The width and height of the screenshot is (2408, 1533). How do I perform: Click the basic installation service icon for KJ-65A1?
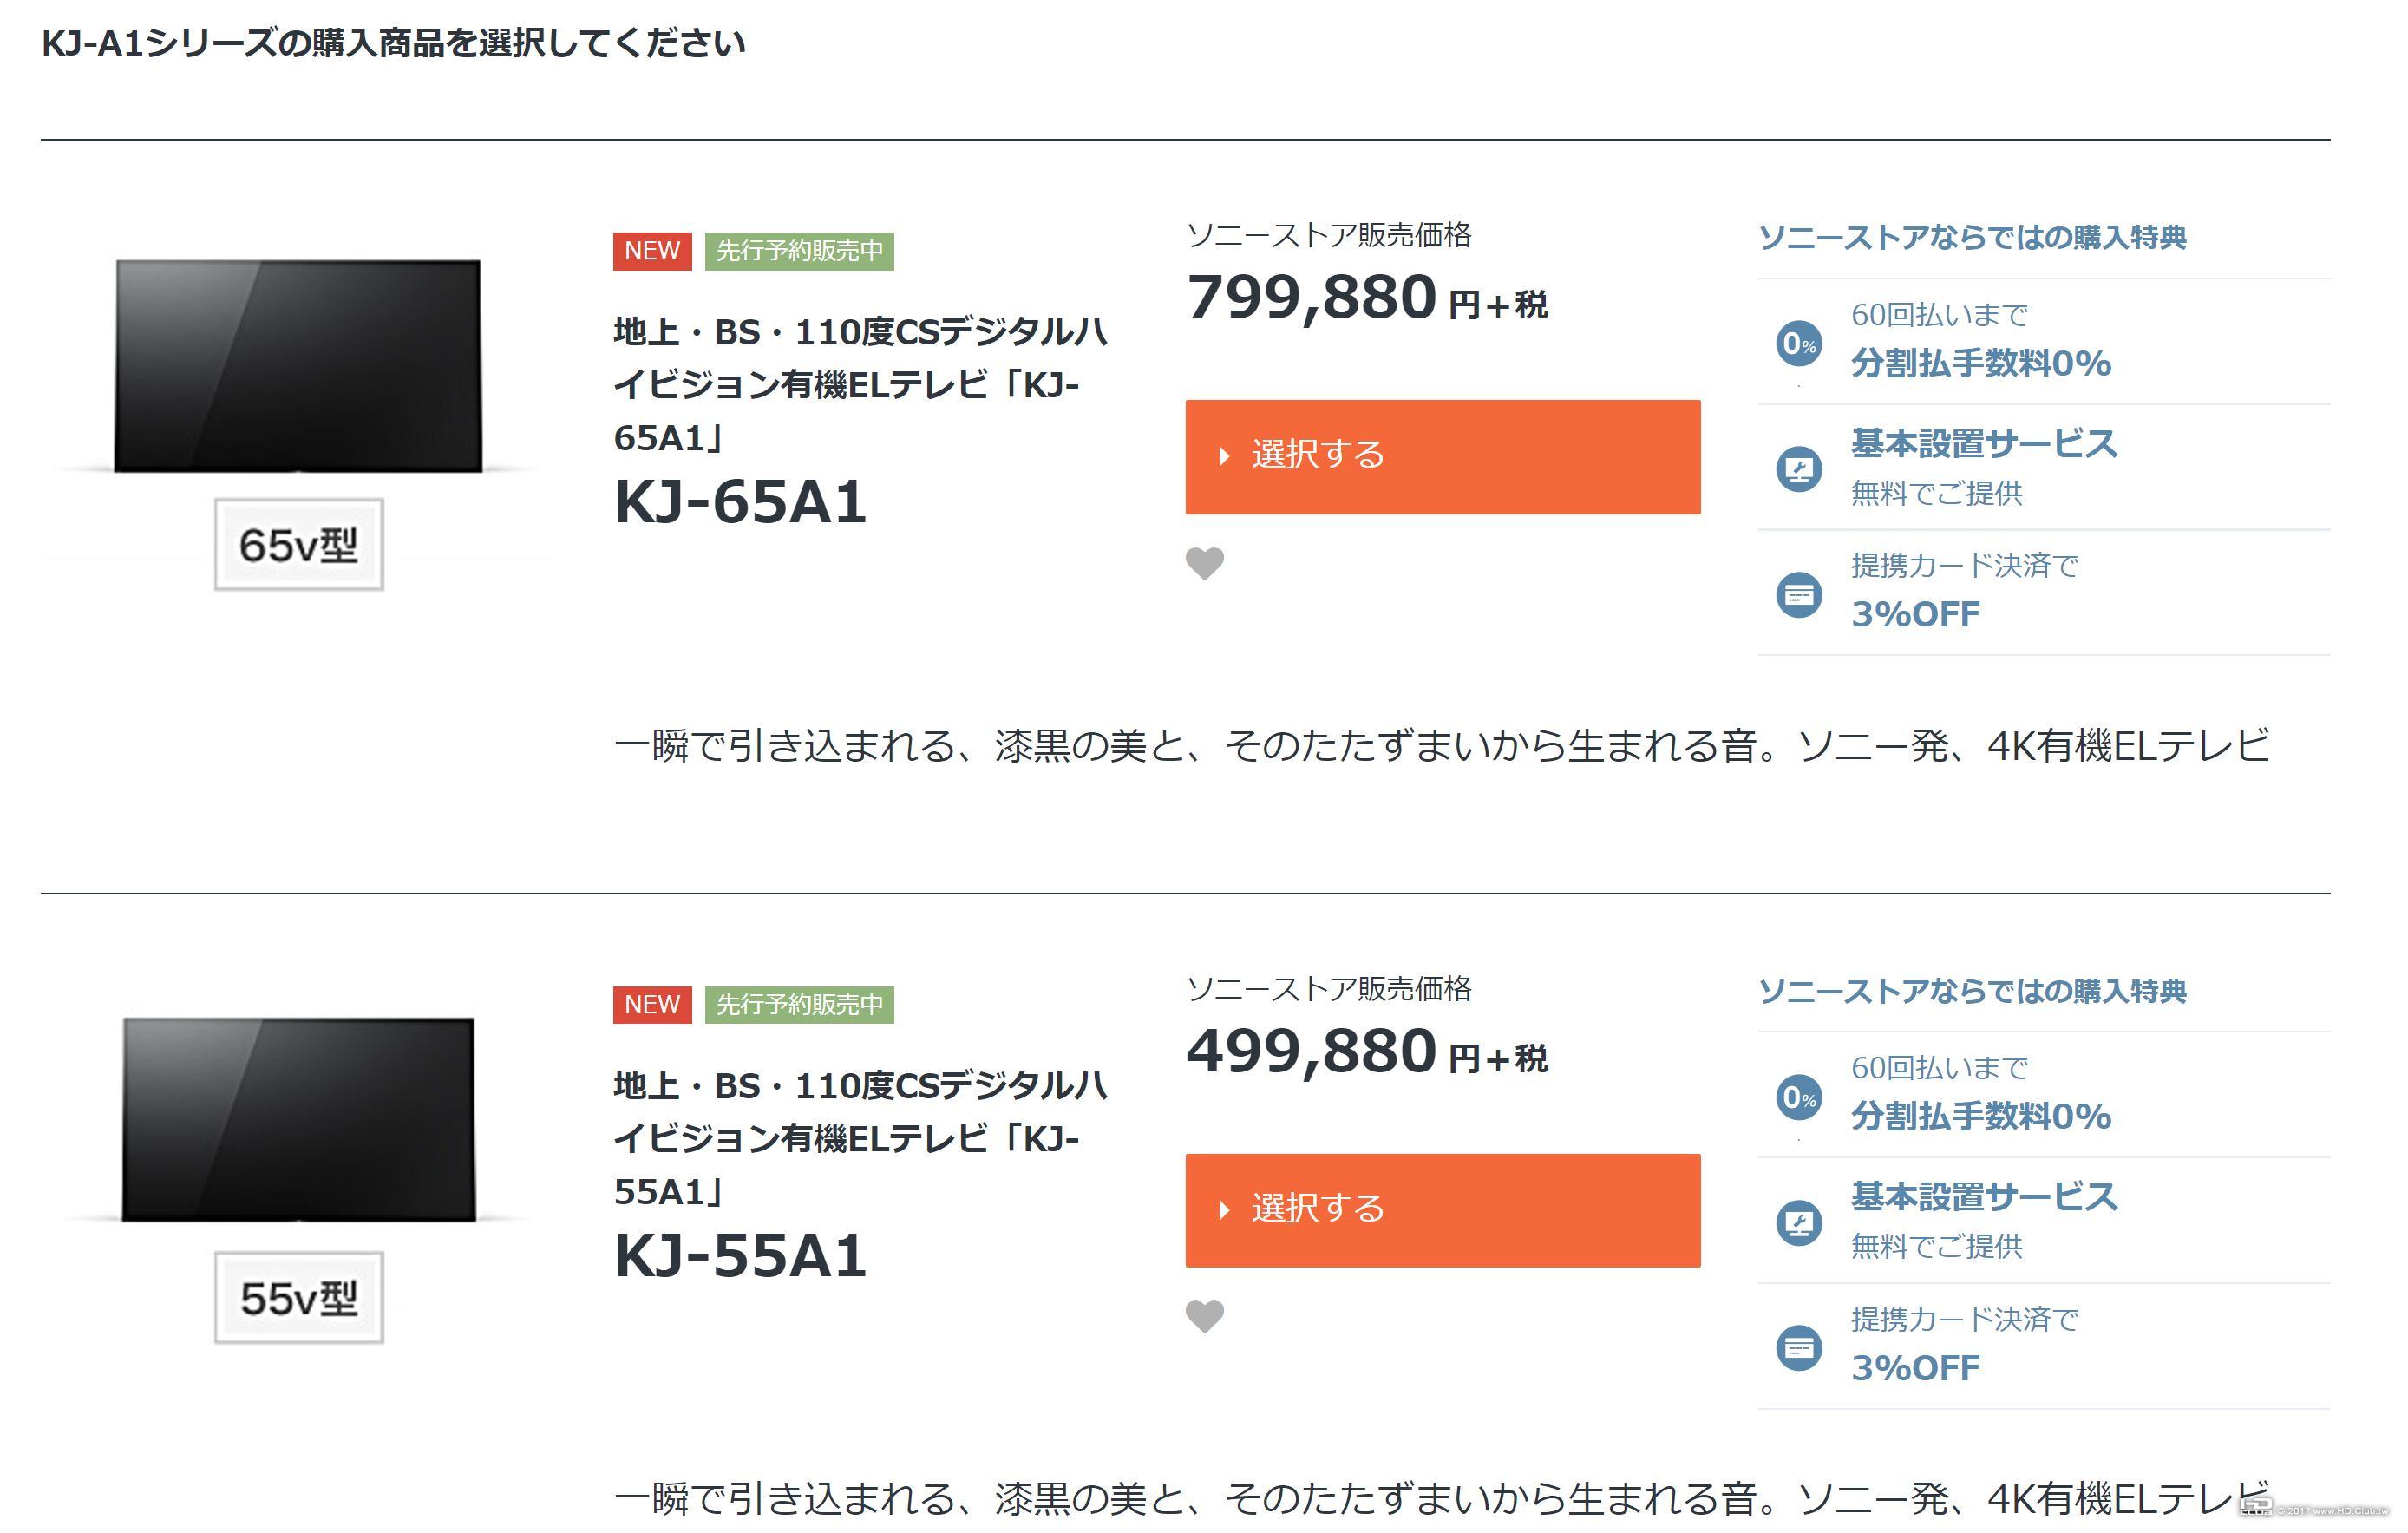[1798, 469]
